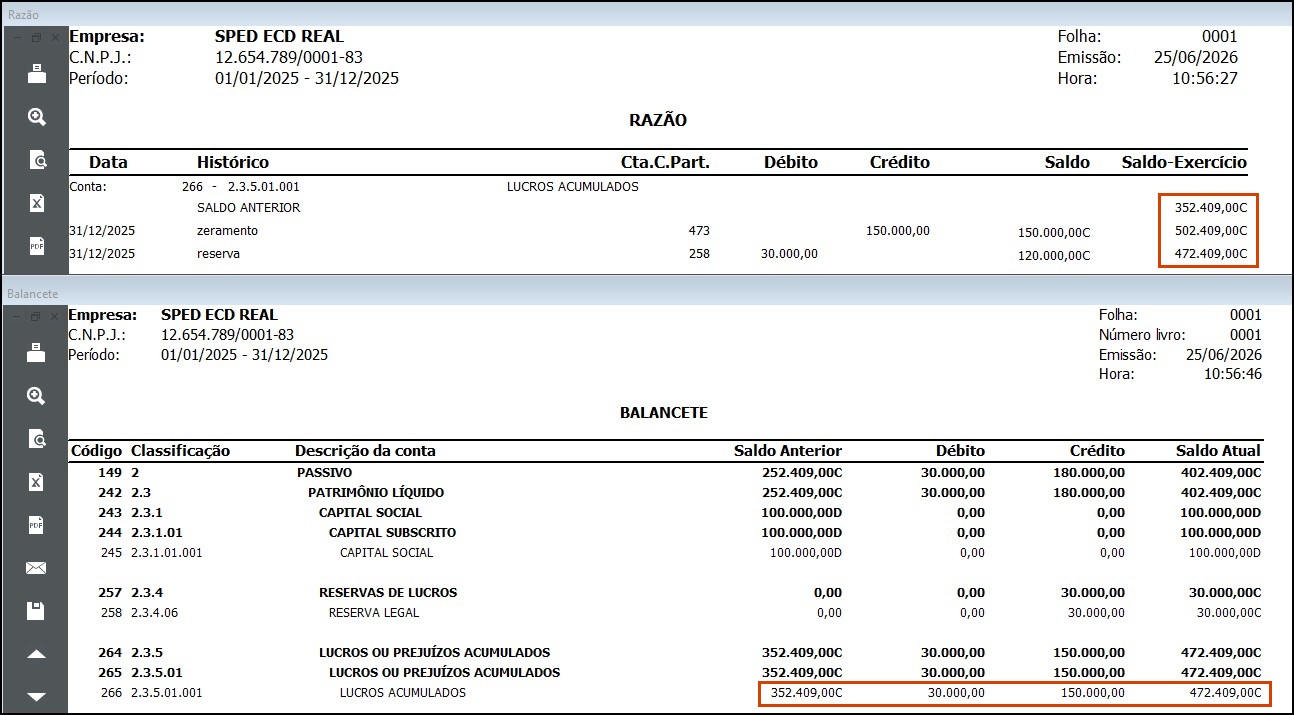Export the Balancete to PDF
The width and height of the screenshot is (1294, 715).
coord(37,525)
